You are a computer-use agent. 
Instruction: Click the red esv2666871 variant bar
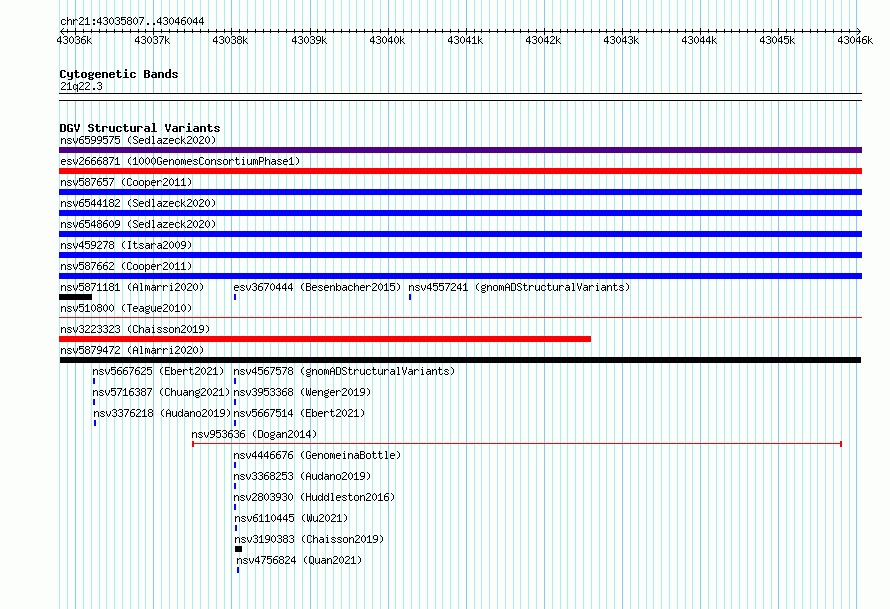(x=460, y=171)
